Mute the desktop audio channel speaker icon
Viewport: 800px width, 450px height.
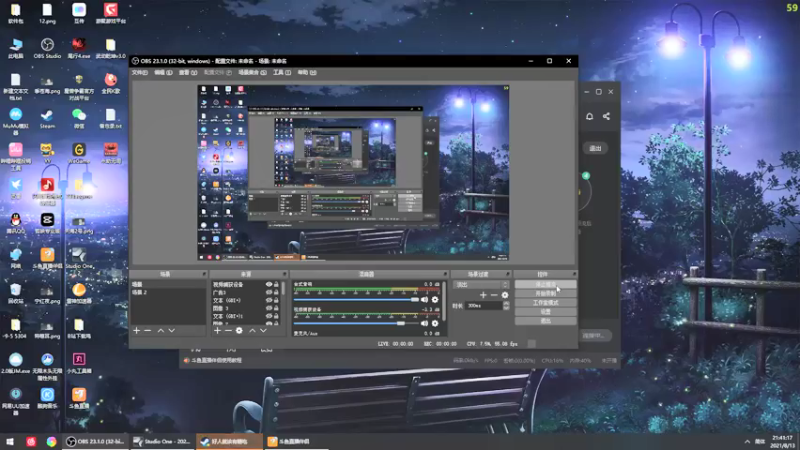[424, 299]
